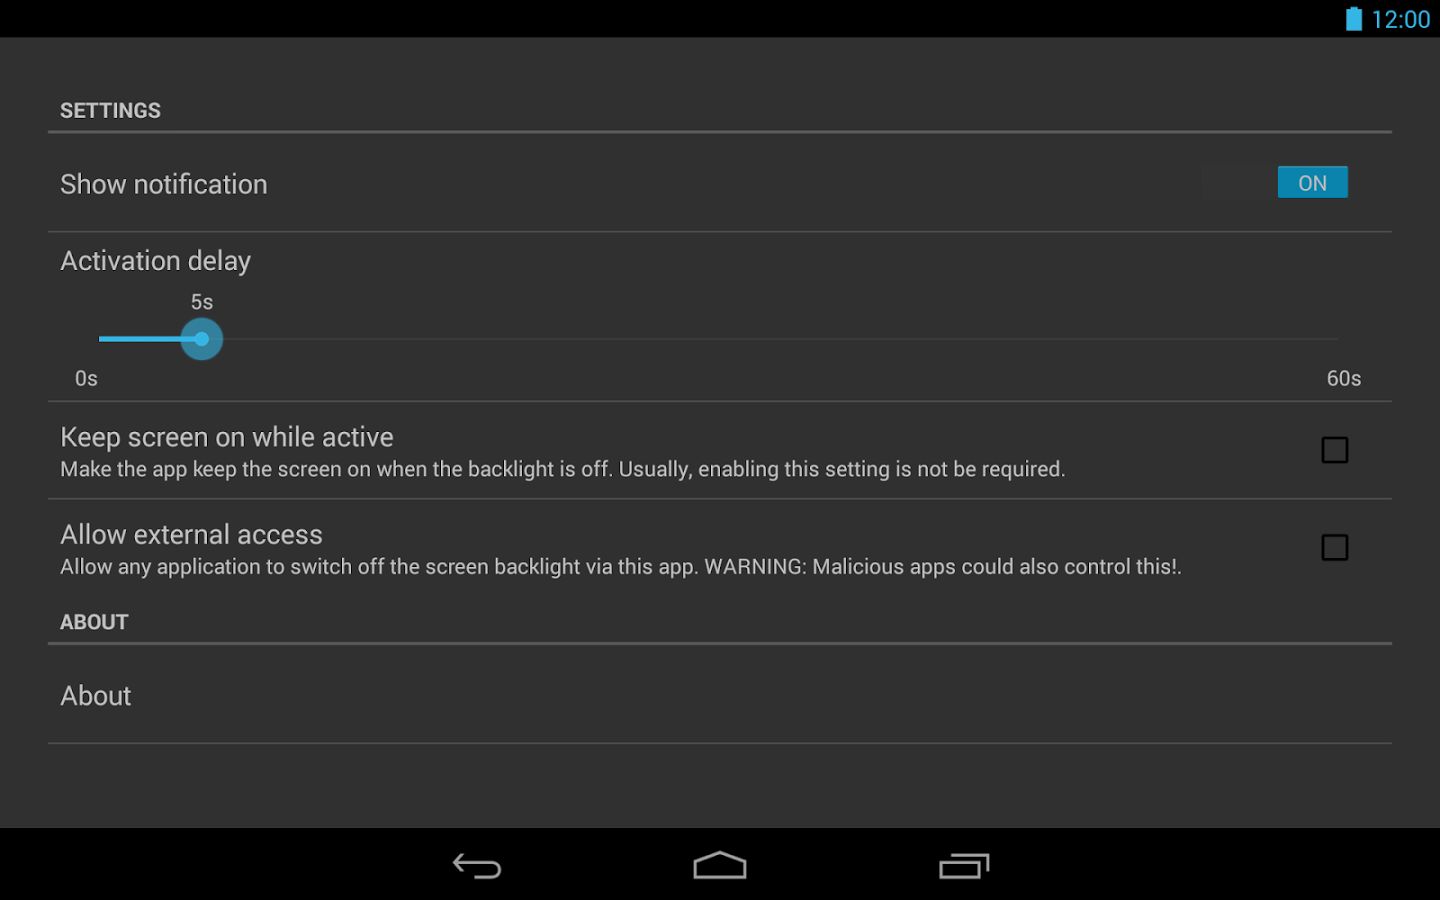Screen dimensions: 1440x900
Task: Click the 0s label under the slider
Action: pos(86,378)
